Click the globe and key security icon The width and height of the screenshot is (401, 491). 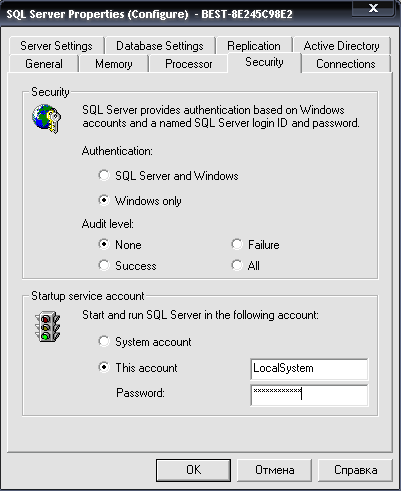coord(47,119)
